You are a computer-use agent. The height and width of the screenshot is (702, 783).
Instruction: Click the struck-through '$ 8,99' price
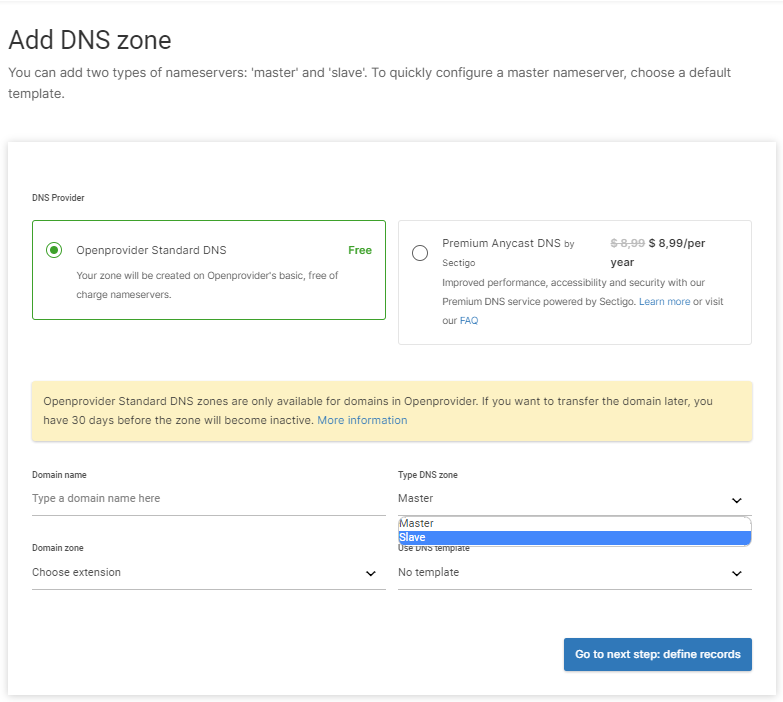pos(627,243)
